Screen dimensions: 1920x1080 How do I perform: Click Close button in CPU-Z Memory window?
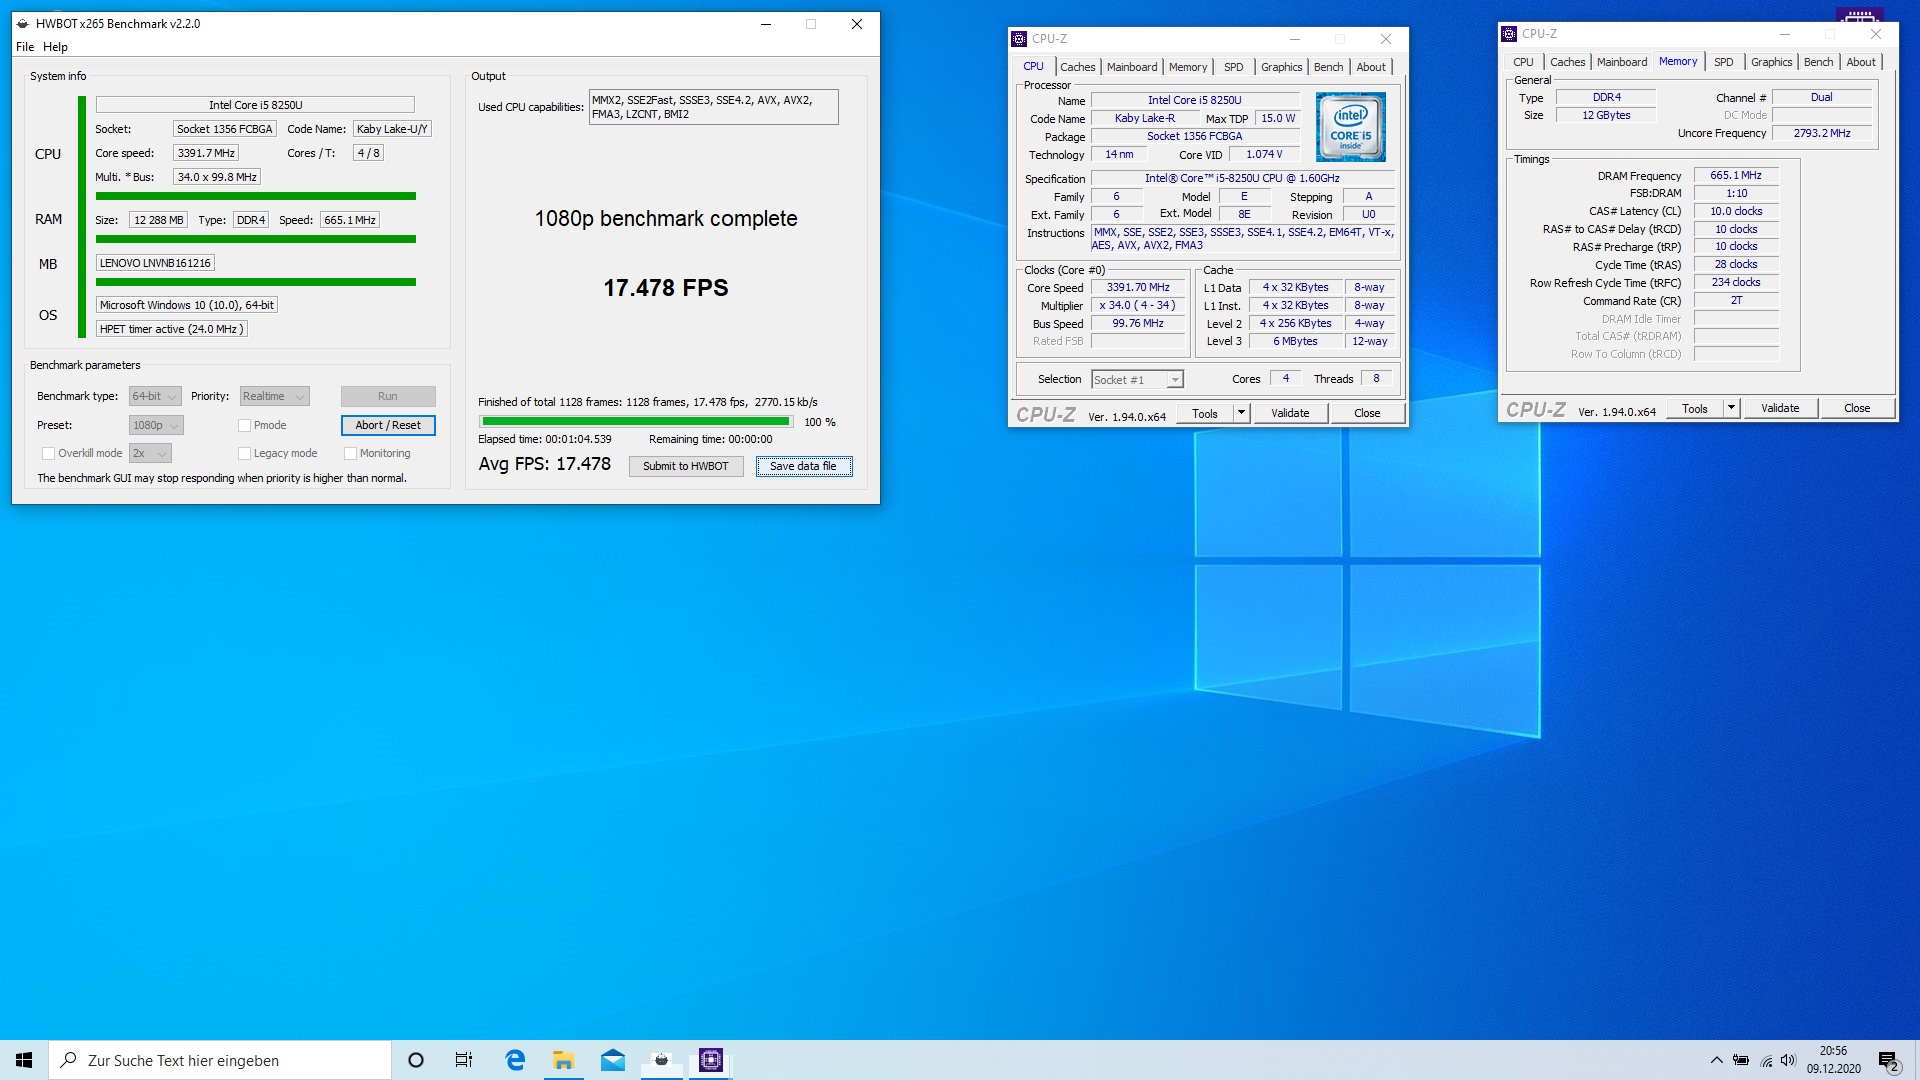(1857, 408)
